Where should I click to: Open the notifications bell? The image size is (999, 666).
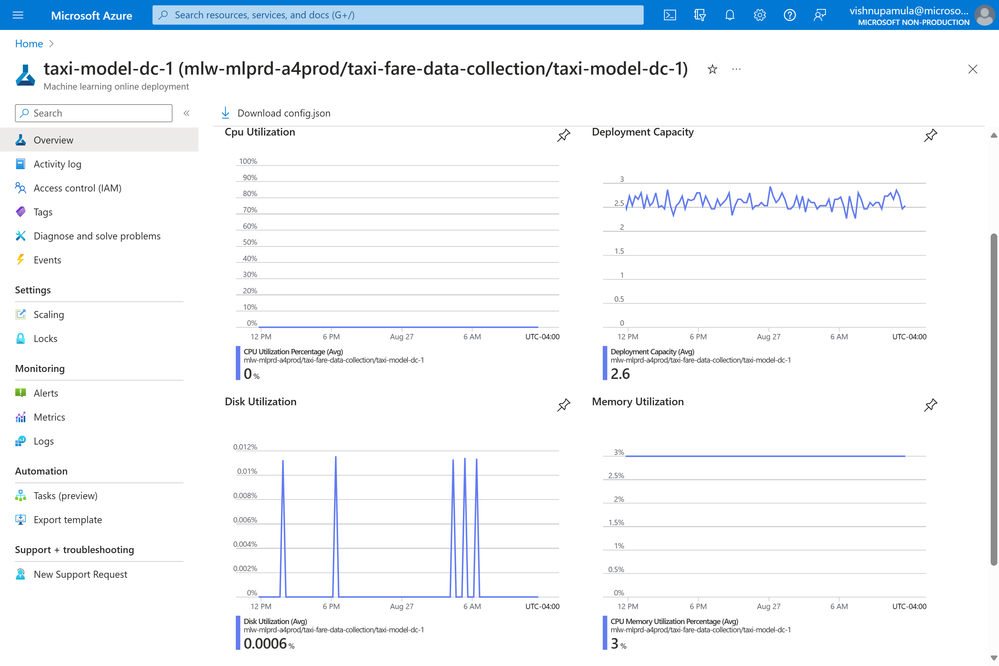[x=729, y=15]
